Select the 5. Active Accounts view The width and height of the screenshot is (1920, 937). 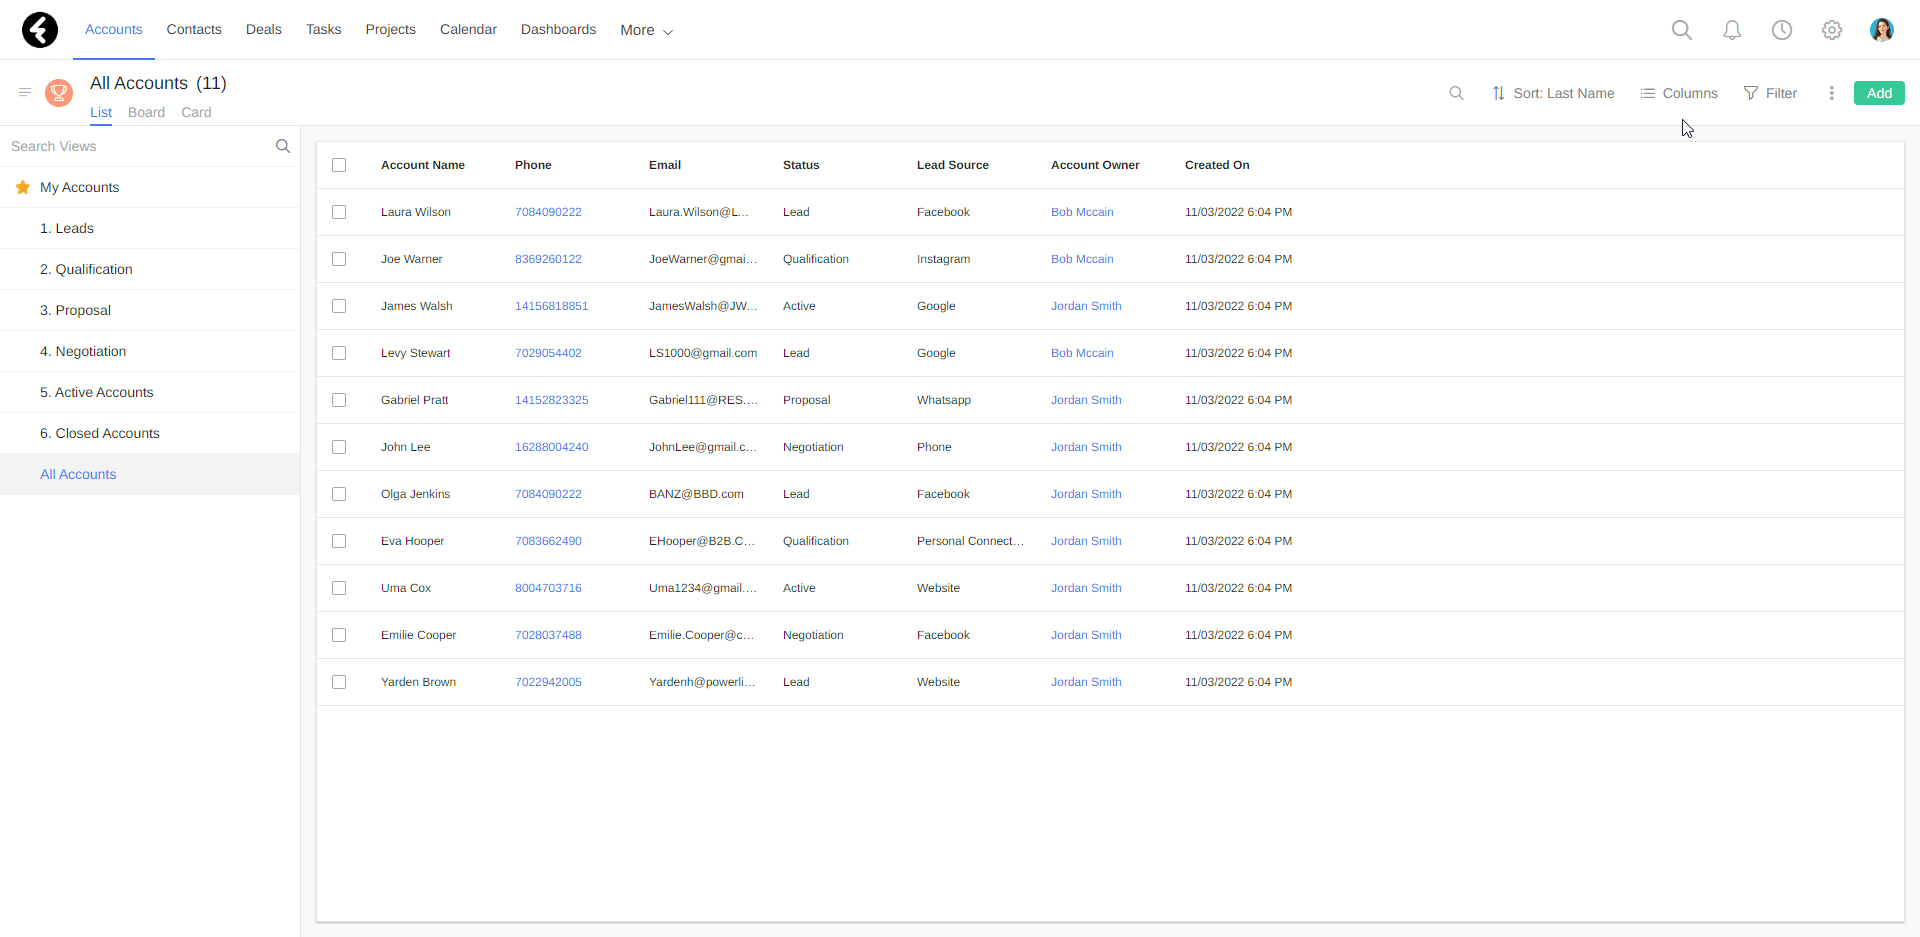click(150, 392)
